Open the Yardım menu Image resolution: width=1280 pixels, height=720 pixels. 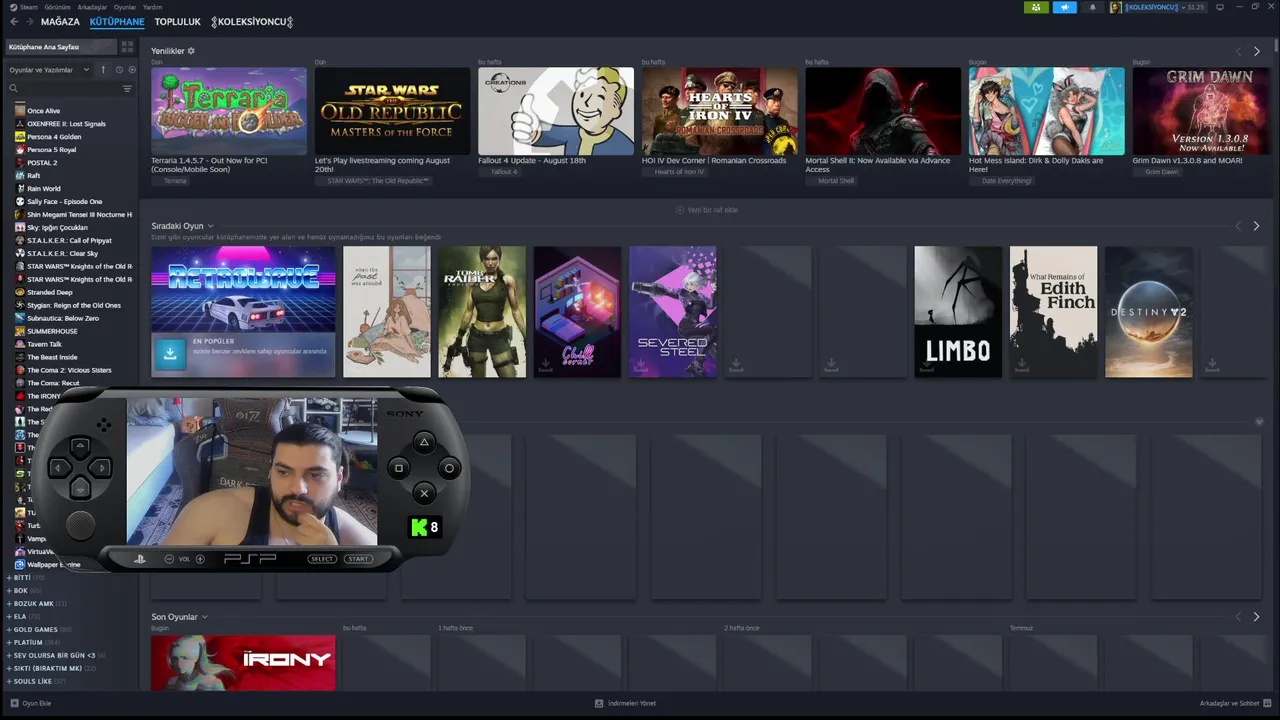(x=152, y=7)
